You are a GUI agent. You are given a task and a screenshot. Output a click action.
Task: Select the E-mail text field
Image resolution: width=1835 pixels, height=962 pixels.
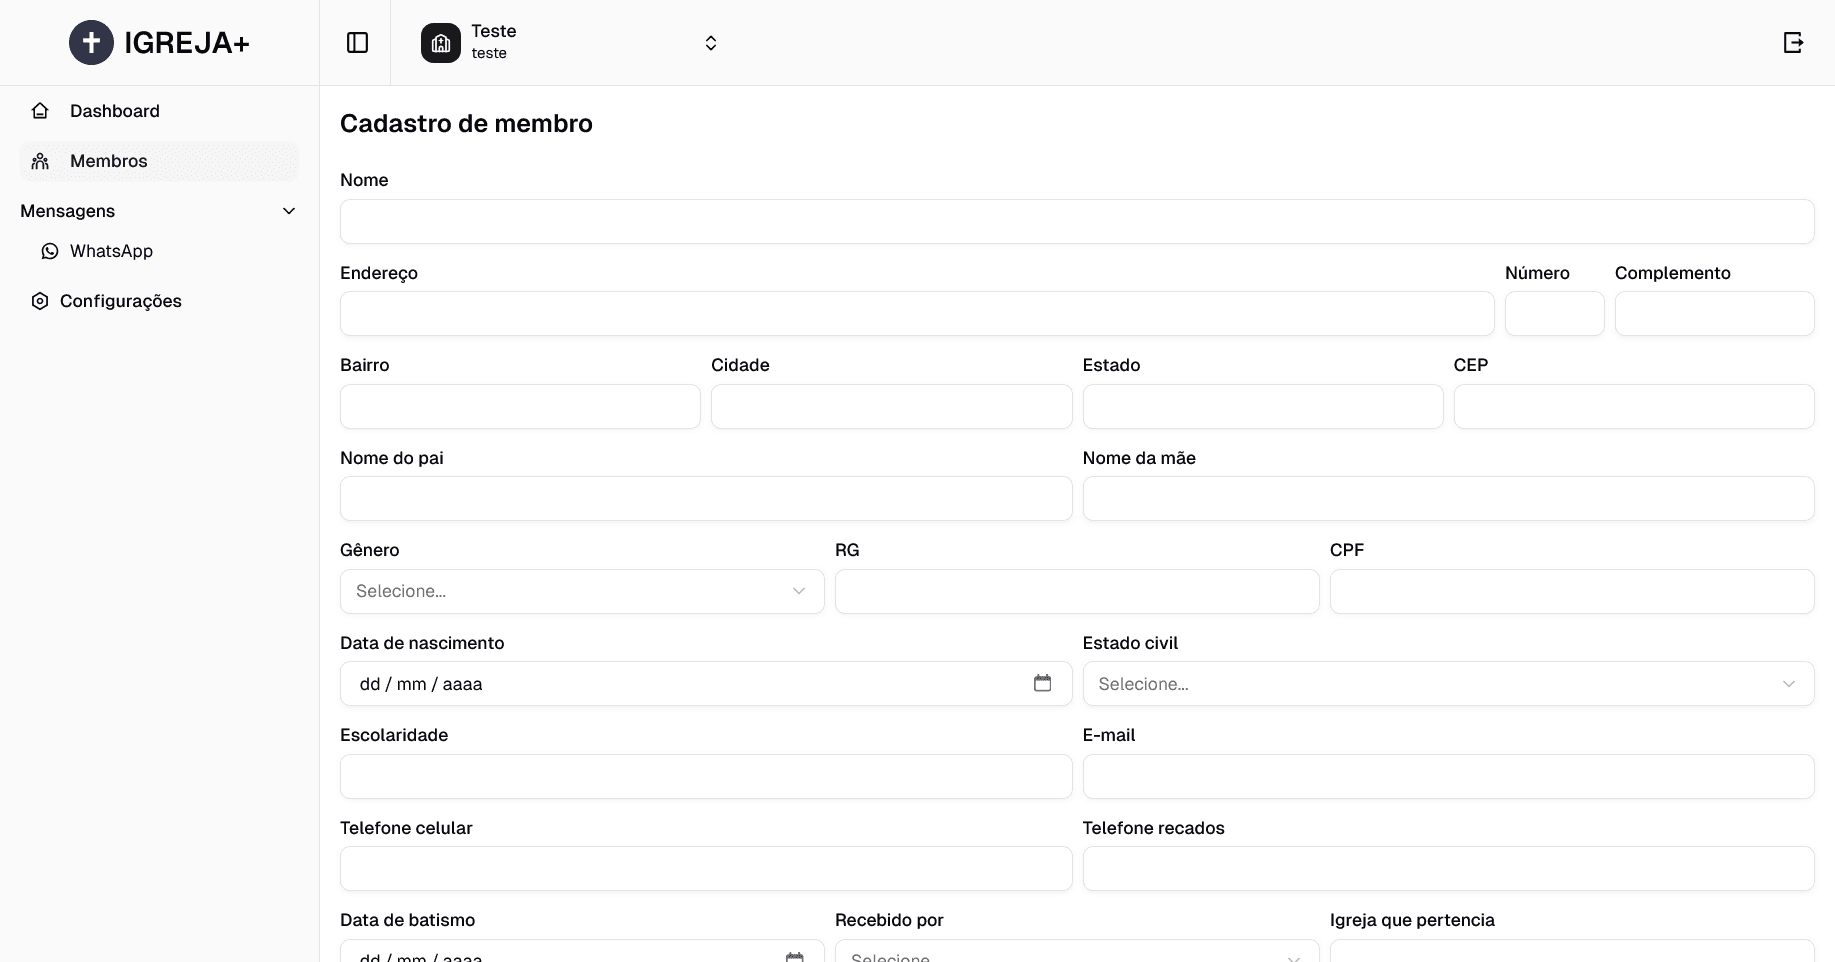click(x=1447, y=776)
